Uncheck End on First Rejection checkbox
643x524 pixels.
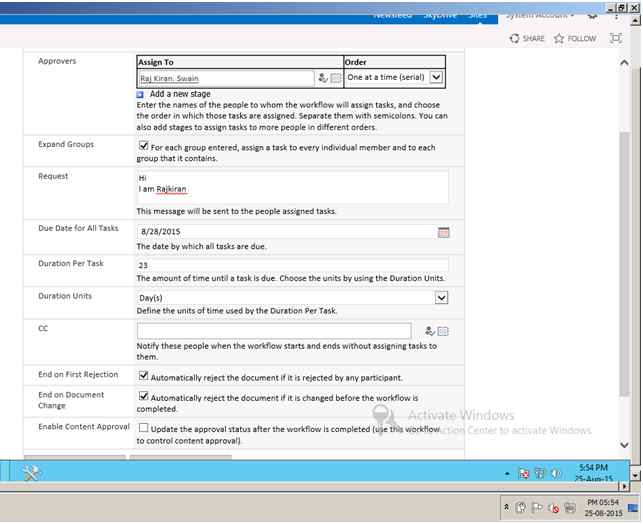point(144,375)
